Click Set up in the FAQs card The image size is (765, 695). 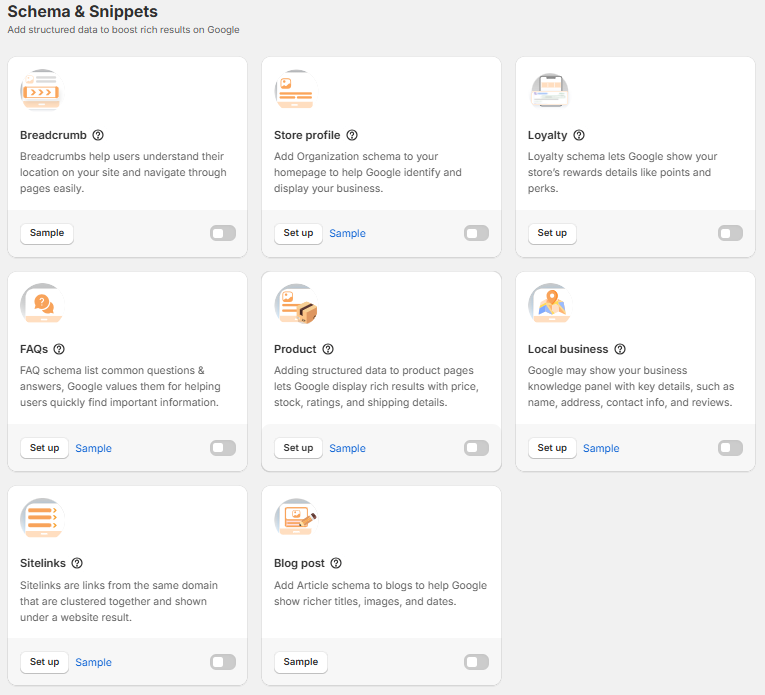point(45,448)
